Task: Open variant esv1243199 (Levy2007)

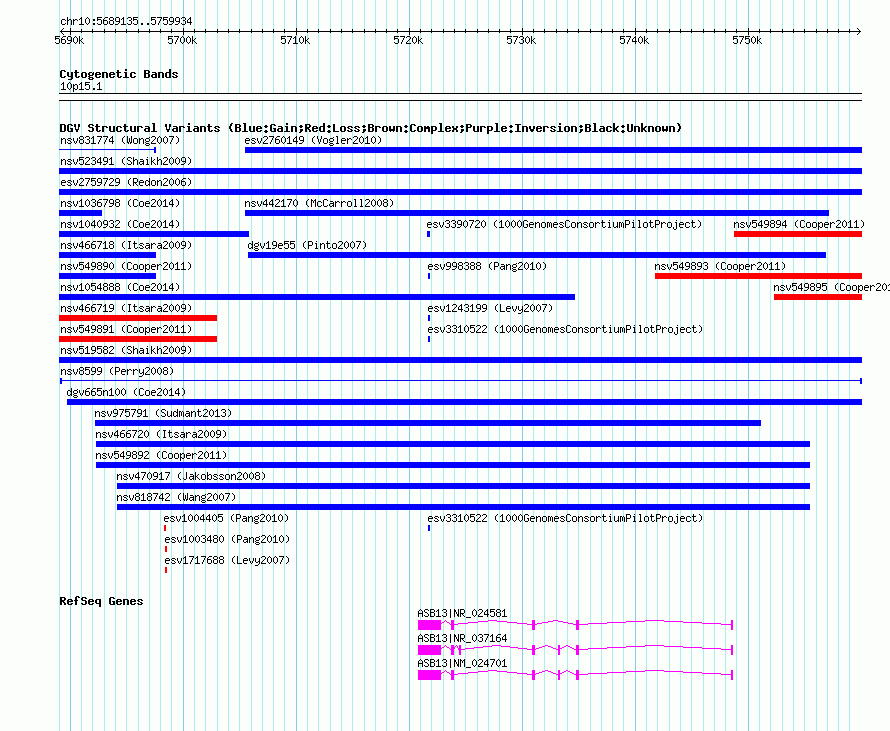Action: [x=490, y=308]
